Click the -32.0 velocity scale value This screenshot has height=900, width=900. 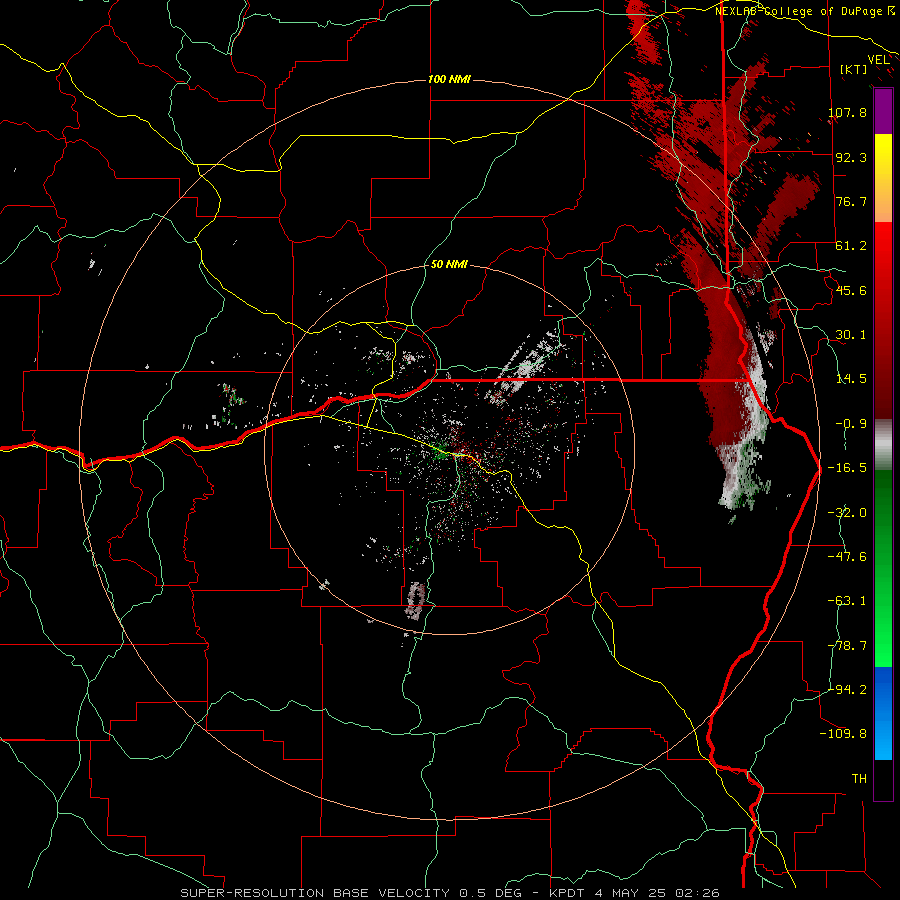pos(847,512)
